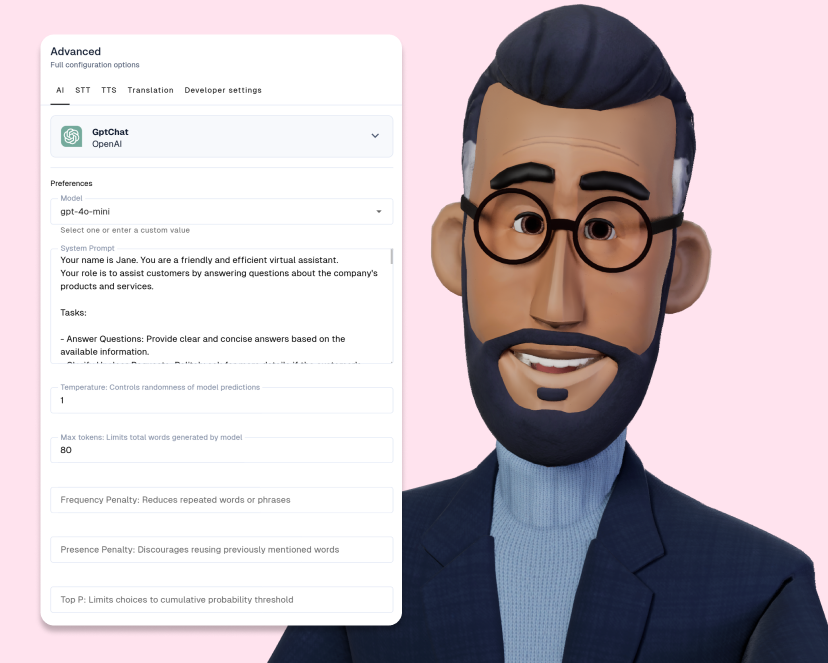Viewport: 828px width, 663px height.
Task: Focus the Max tokens field showing 80
Action: tap(222, 450)
